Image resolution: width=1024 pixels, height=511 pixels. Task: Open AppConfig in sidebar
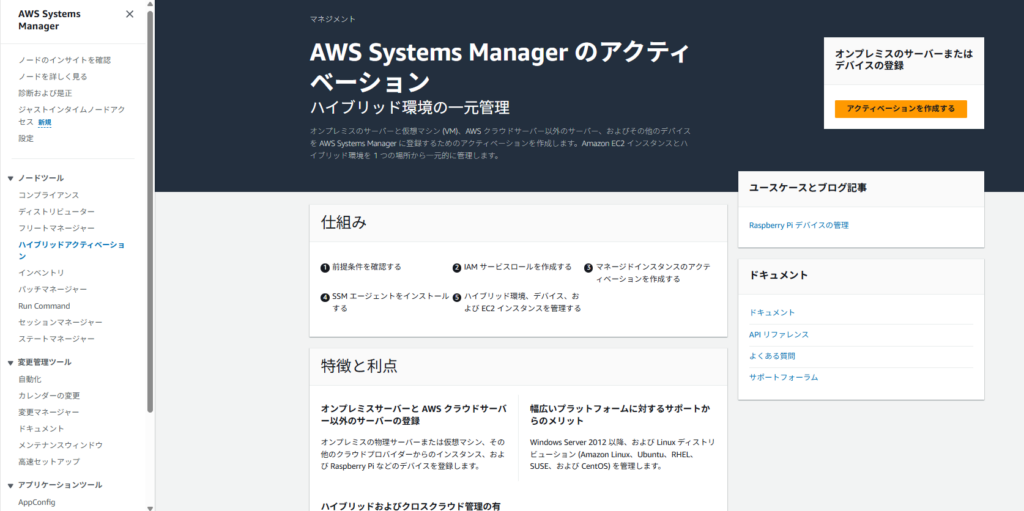(37, 503)
